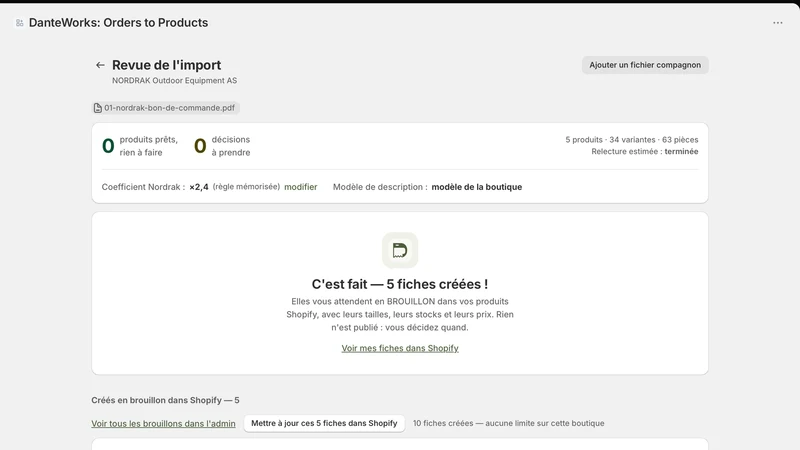
Task: Click the Elles vous attendent en BROUILLON paragraph
Action: coord(400,314)
